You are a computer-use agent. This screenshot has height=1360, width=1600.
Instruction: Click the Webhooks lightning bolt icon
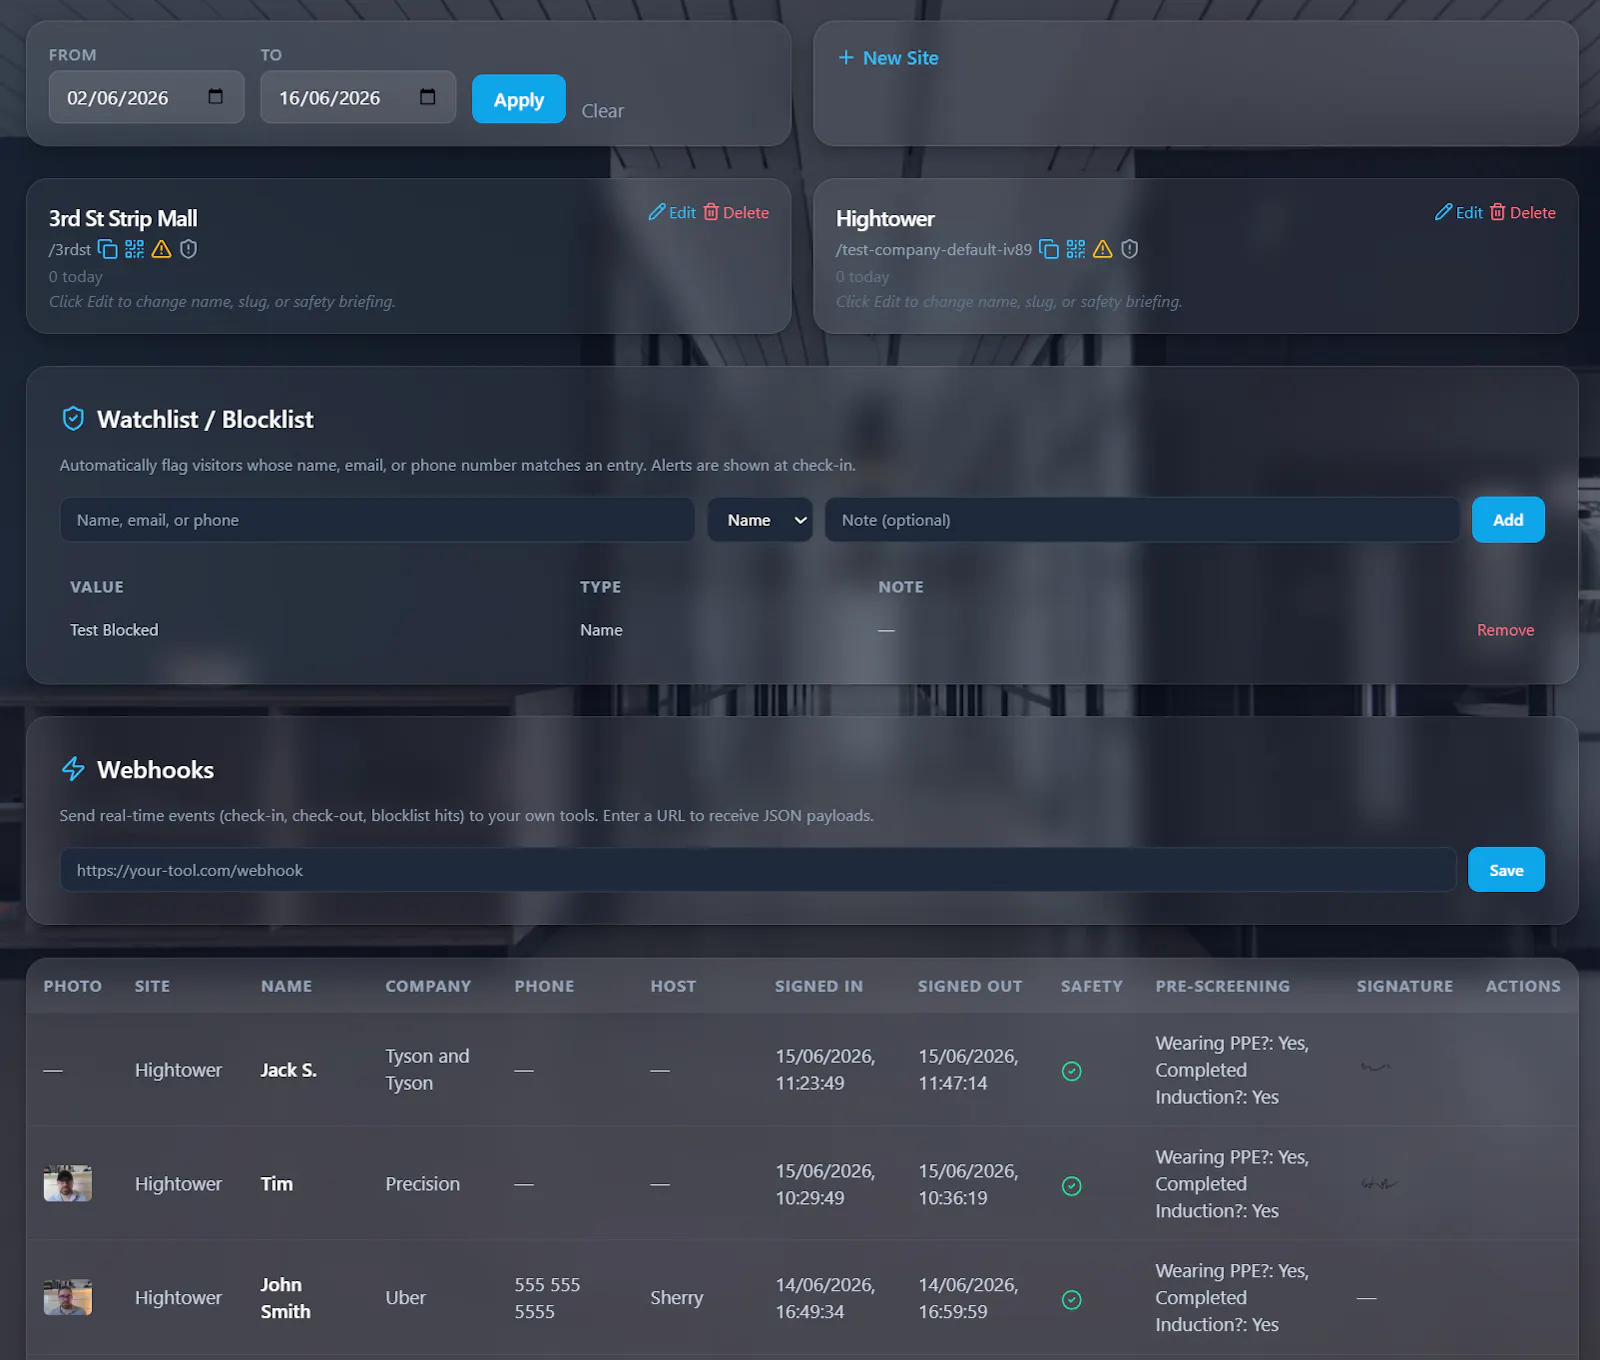(73, 769)
